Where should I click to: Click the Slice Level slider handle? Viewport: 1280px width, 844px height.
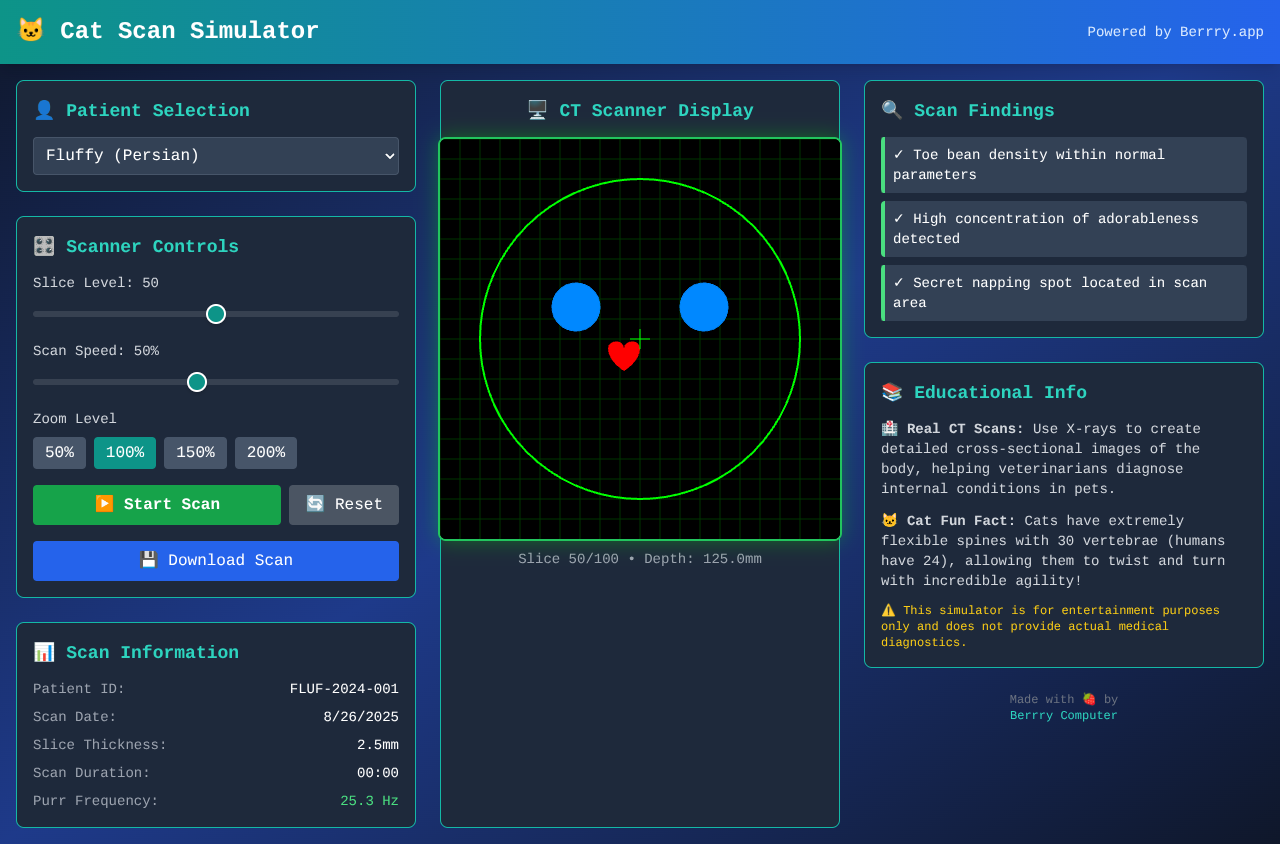click(x=216, y=314)
